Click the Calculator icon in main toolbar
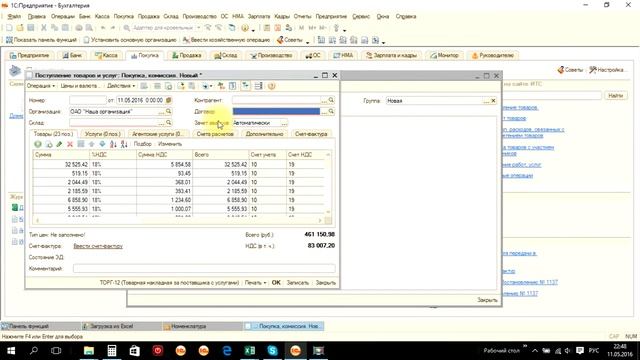This screenshot has height=360, width=640. pos(267,28)
